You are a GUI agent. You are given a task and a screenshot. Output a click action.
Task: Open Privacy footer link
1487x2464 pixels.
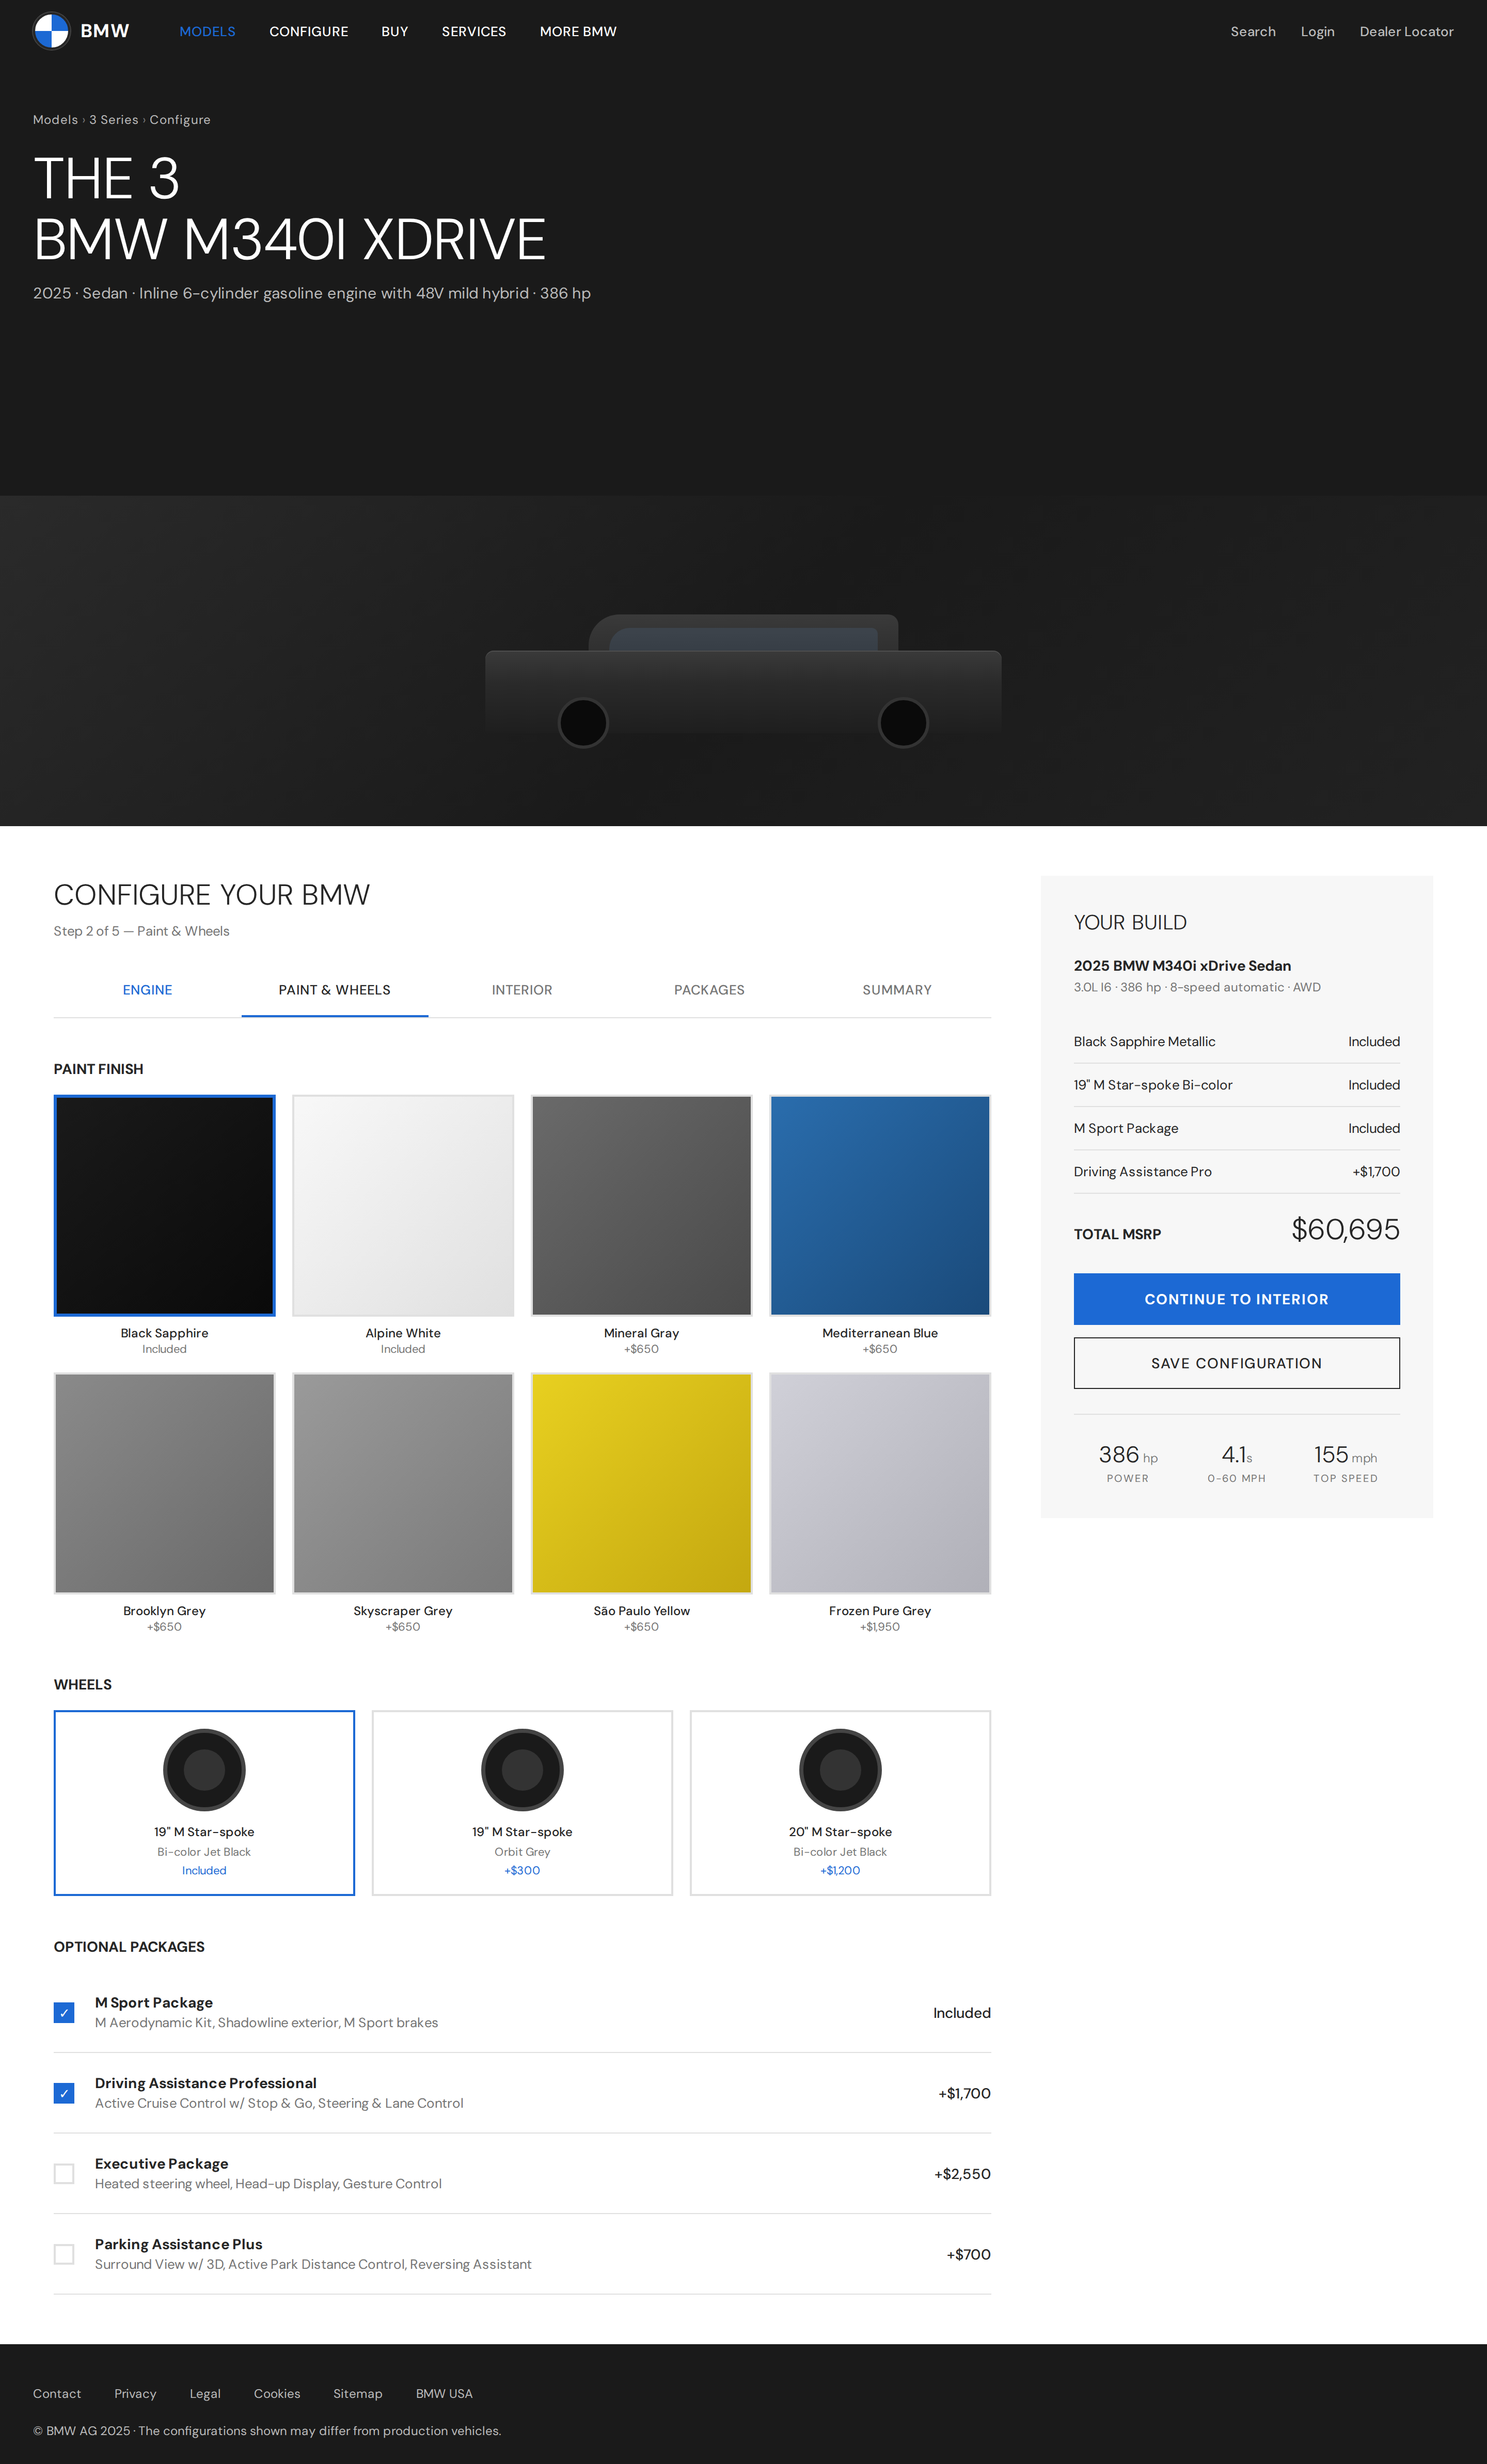(135, 2394)
